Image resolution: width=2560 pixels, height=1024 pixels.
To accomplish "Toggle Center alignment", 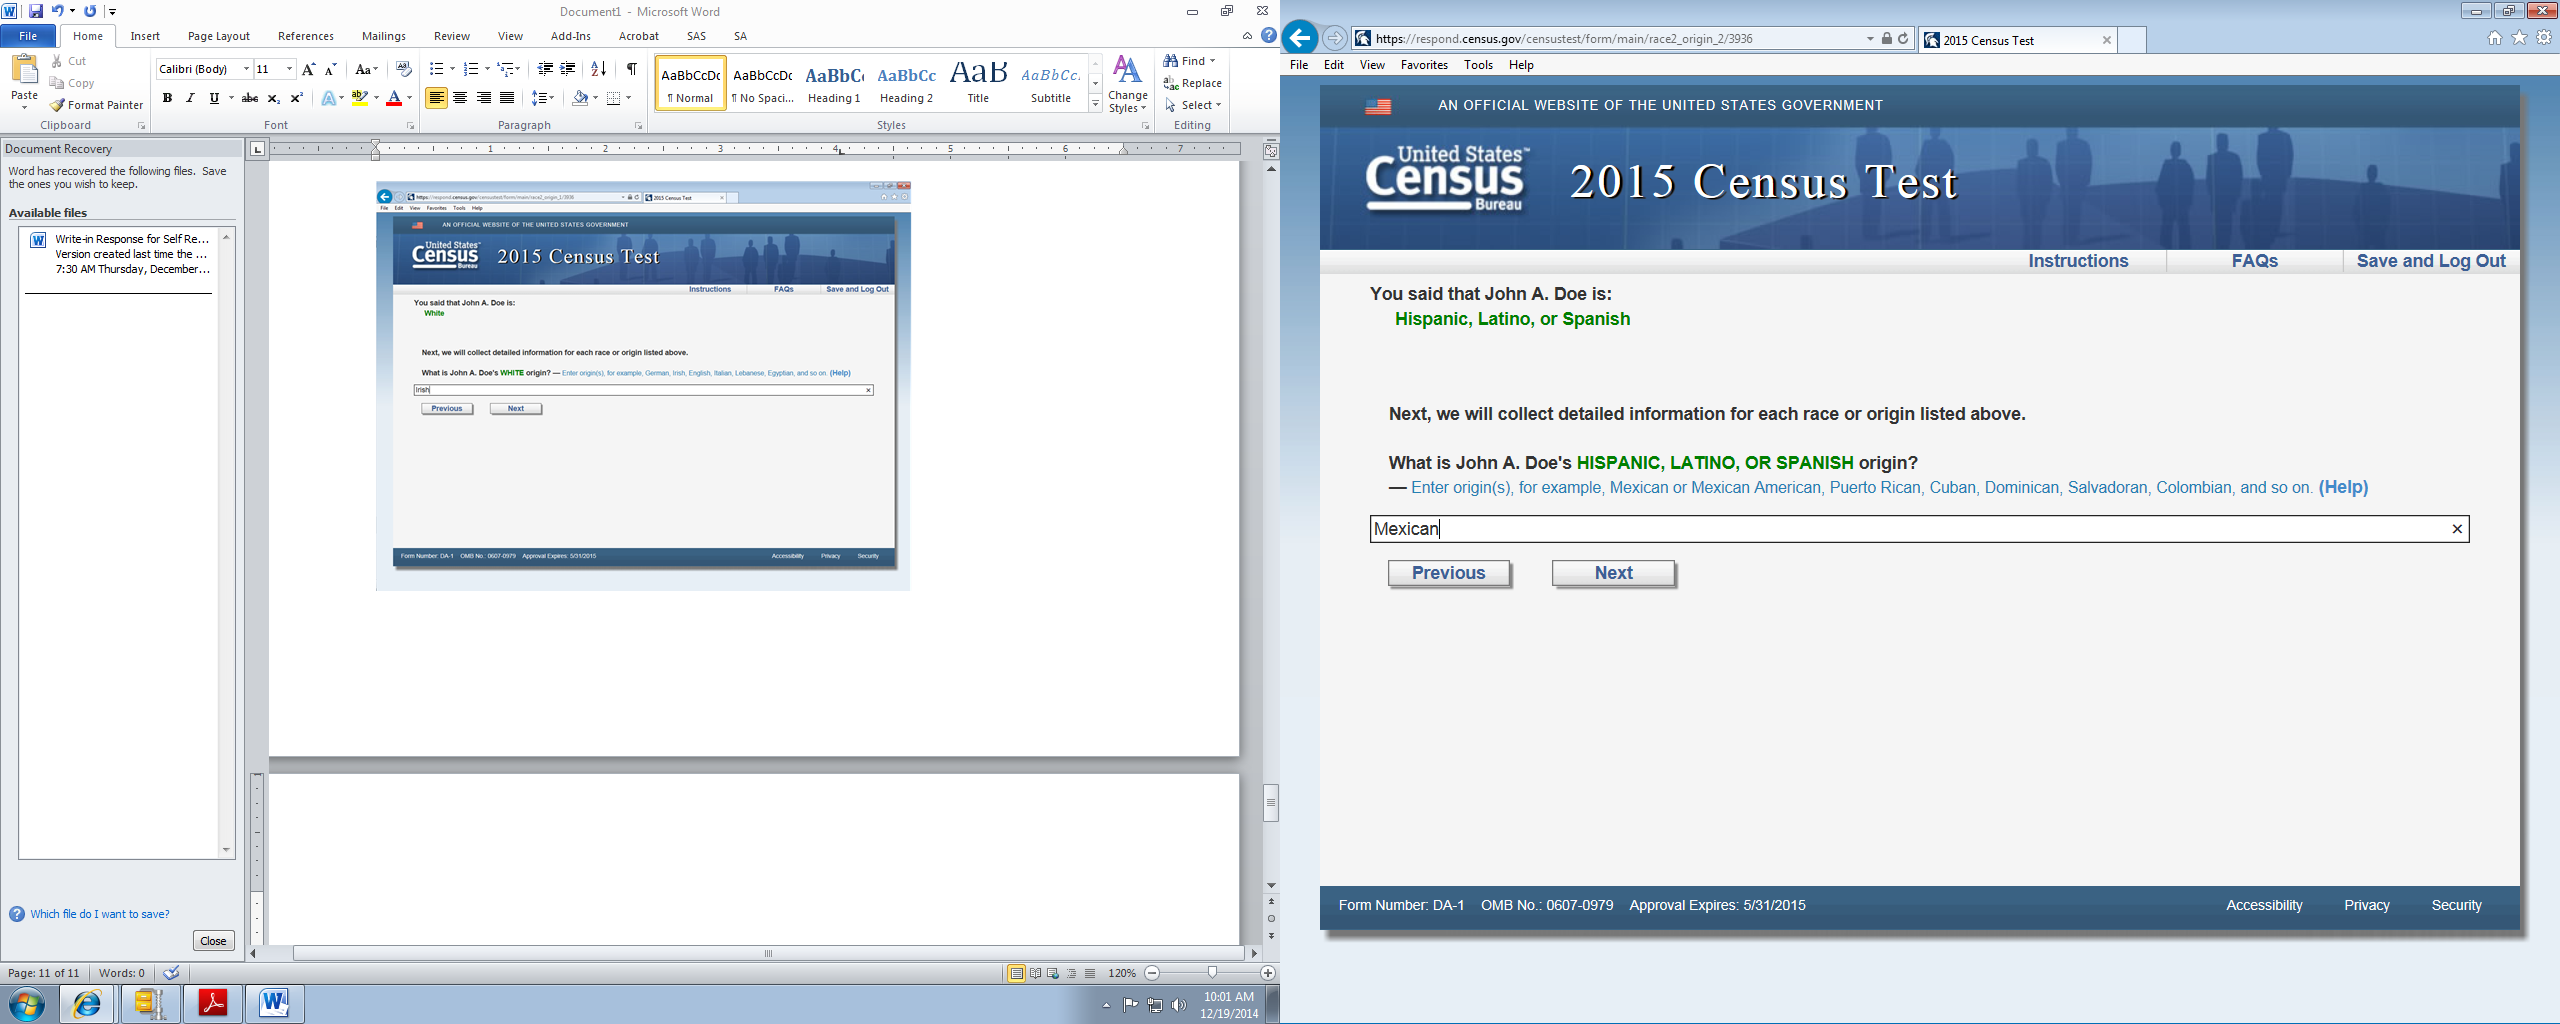I will 460,98.
